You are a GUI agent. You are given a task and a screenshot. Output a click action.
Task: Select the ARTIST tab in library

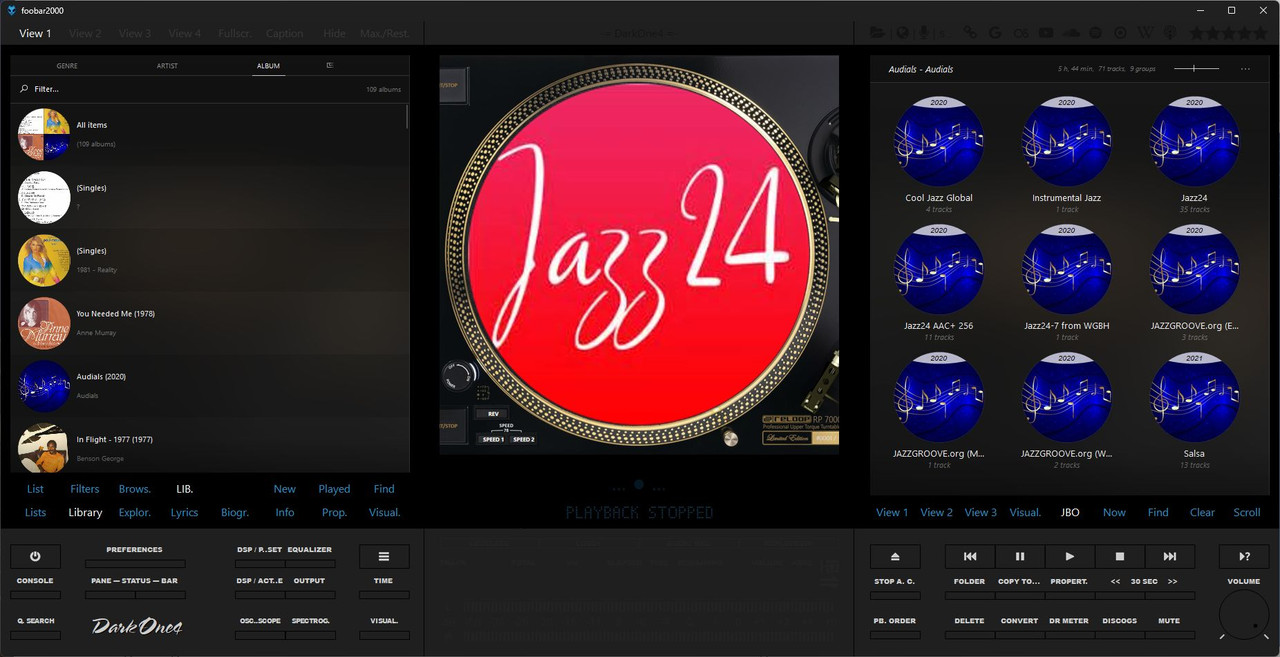coord(167,66)
